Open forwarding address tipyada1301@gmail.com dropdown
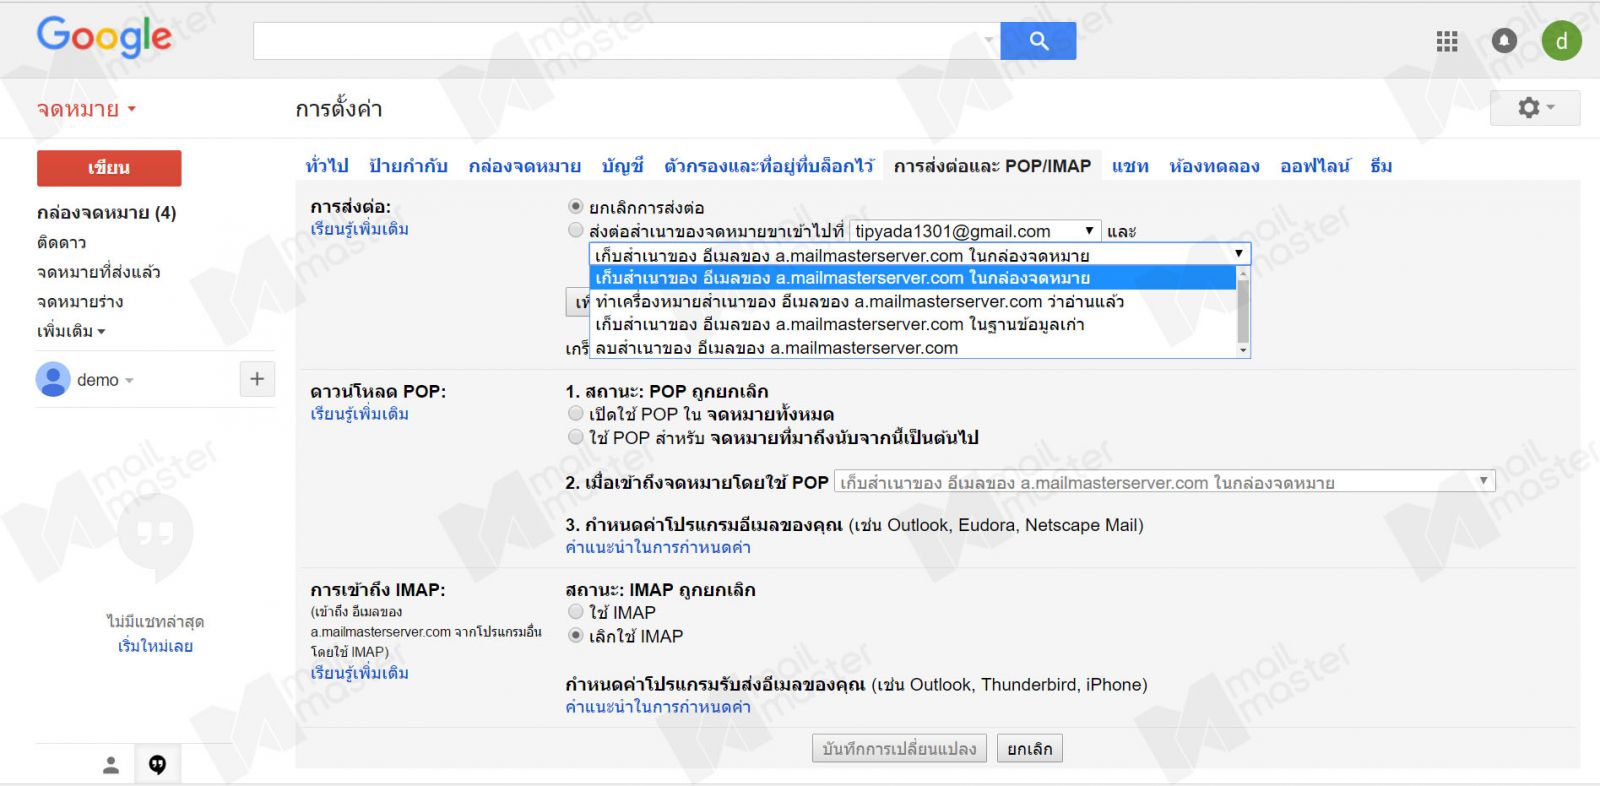Screen dimensions: 1600x786 (975, 231)
